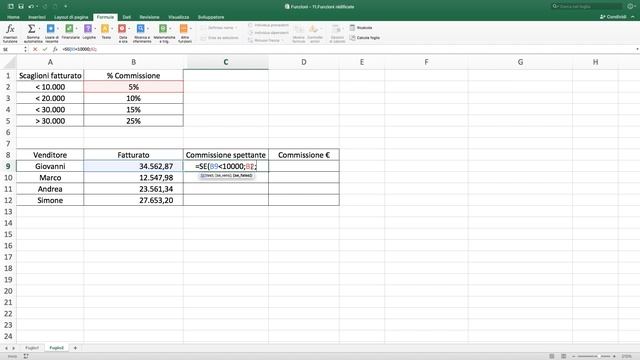Select column C header

[x=226, y=62]
